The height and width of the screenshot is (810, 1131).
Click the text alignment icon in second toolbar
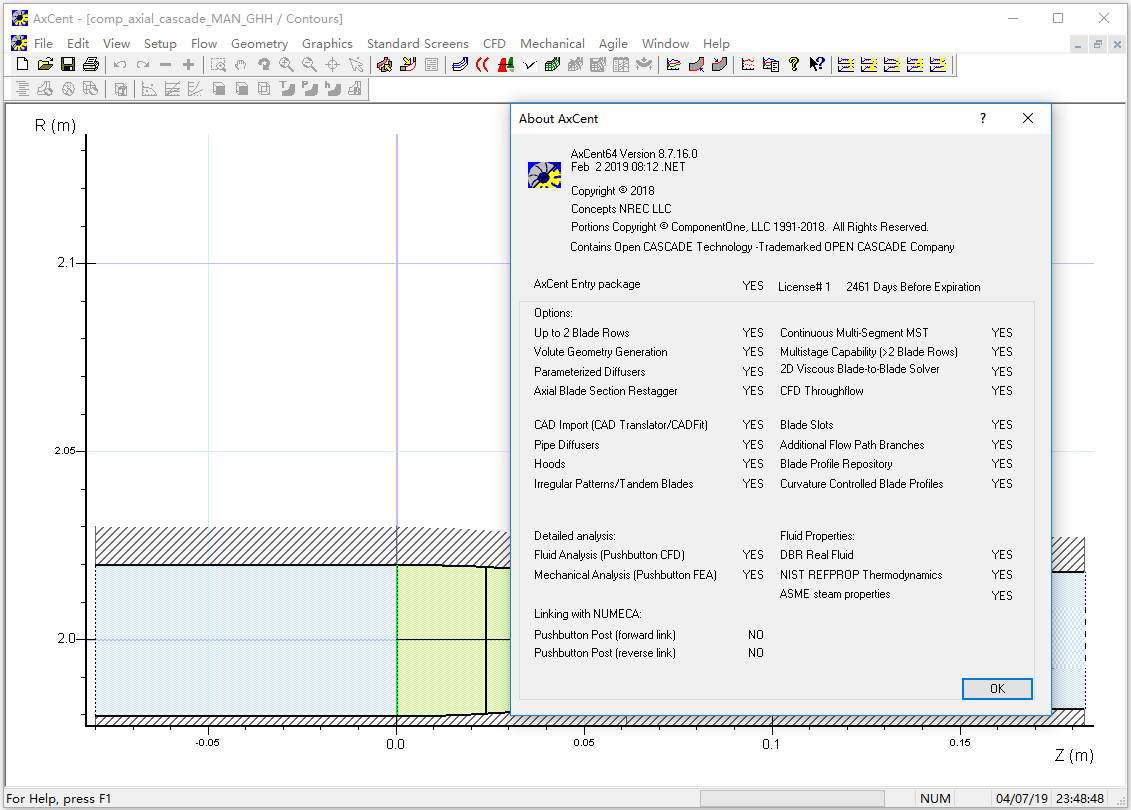(x=22, y=89)
